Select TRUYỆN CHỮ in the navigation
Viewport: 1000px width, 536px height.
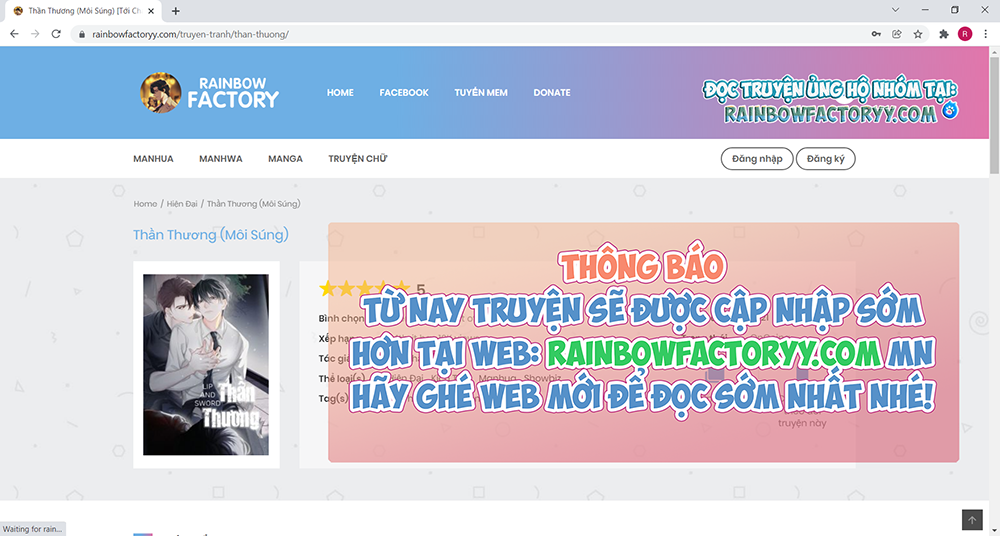[357, 159]
